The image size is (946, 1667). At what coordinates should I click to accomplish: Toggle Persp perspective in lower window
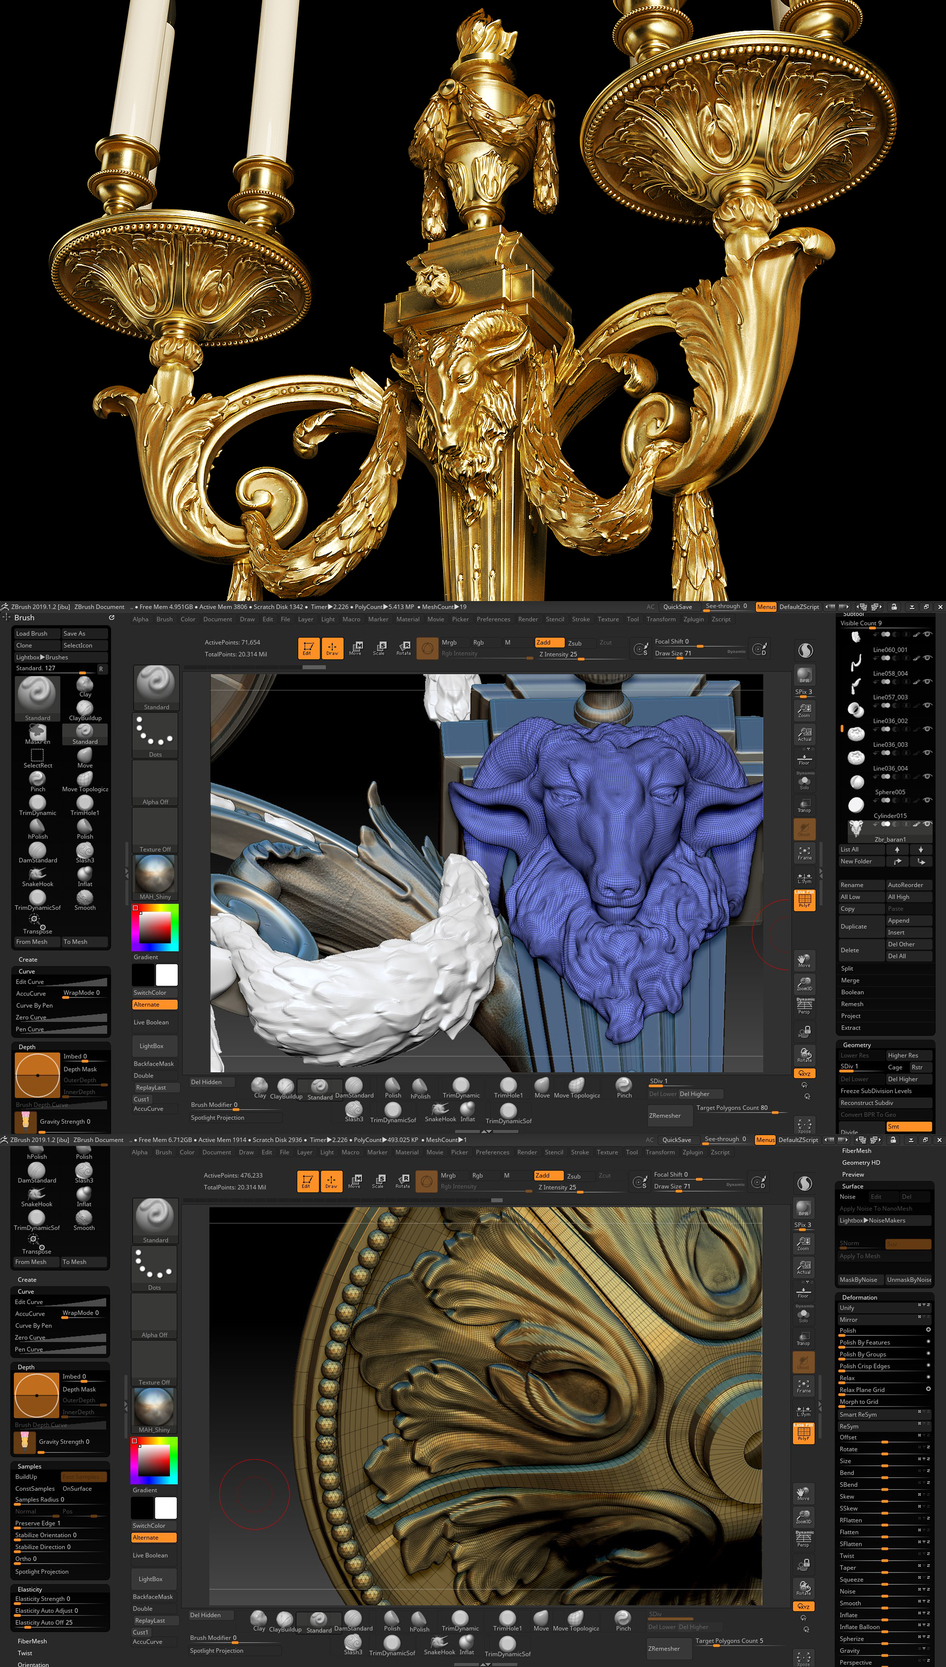click(803, 1539)
